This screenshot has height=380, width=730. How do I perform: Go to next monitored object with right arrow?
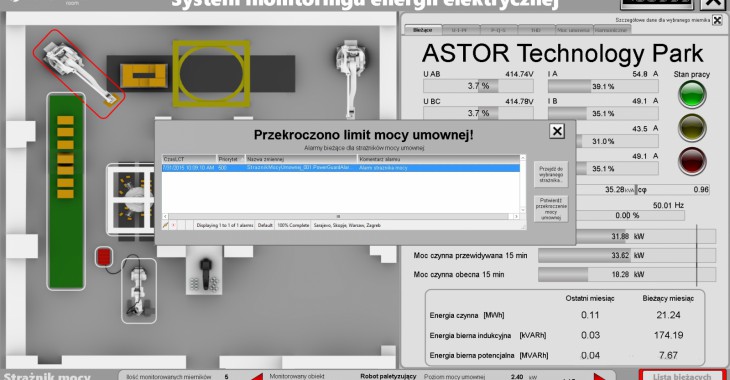(600, 377)
